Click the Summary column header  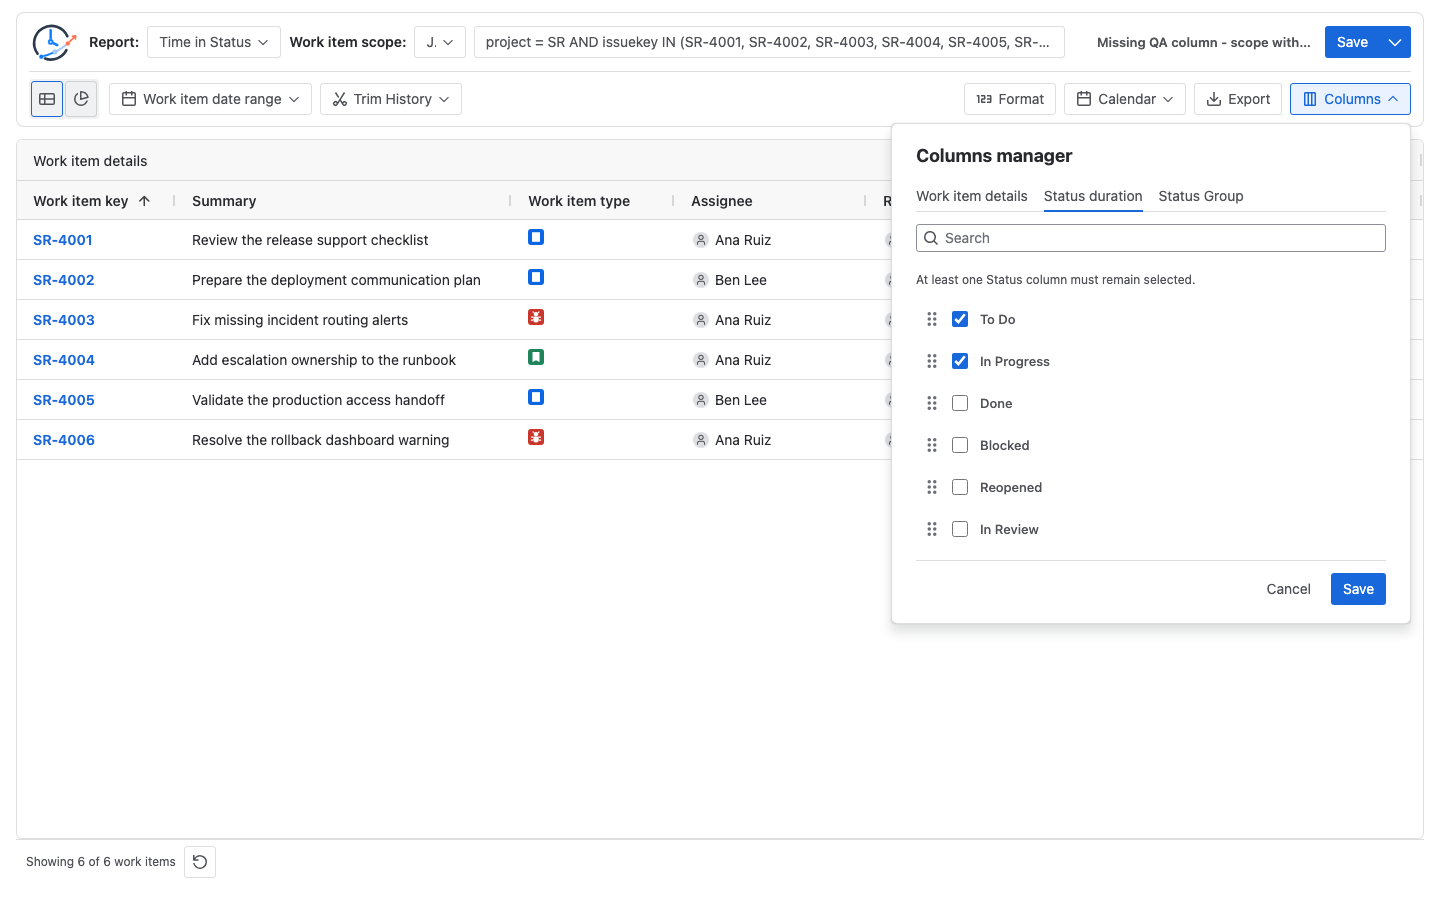point(224,201)
